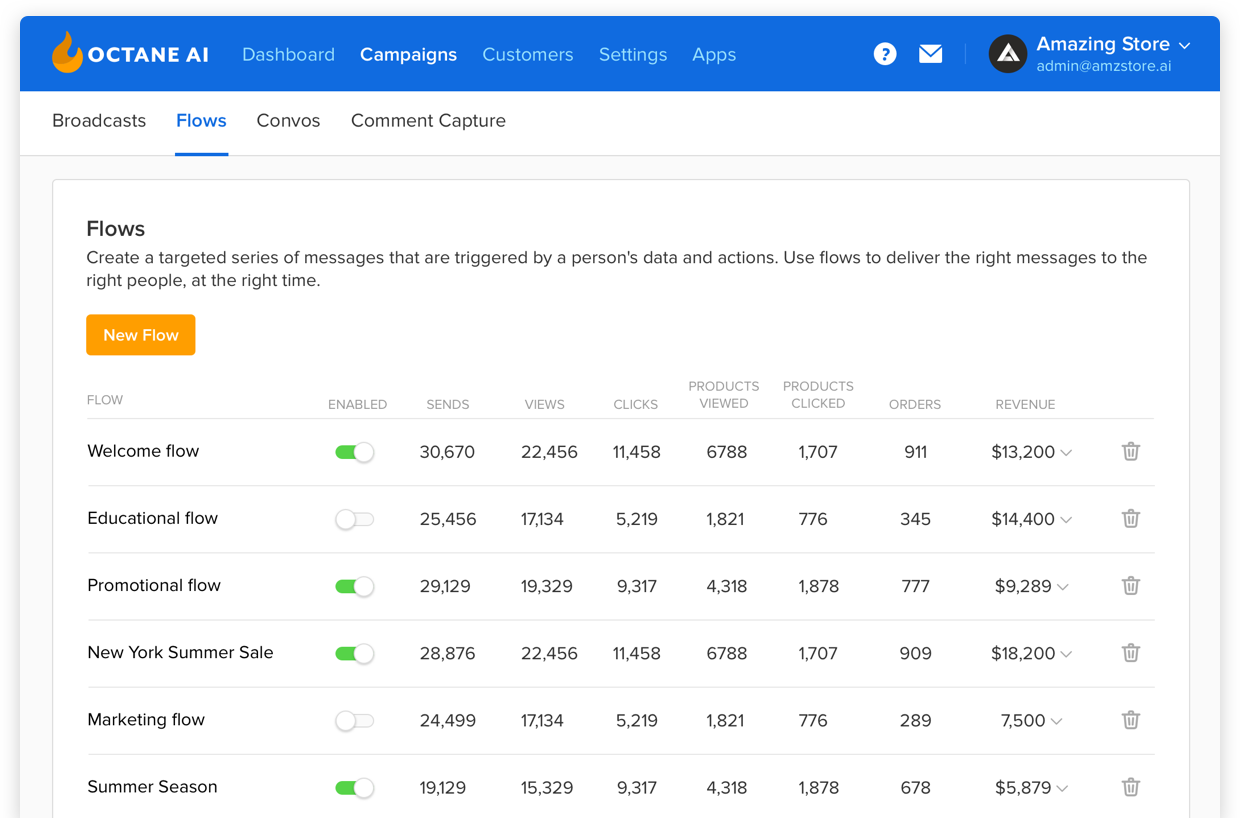This screenshot has height=818, width=1240.
Task: Expand the Amazing Store account dropdown
Action: click(1185, 45)
